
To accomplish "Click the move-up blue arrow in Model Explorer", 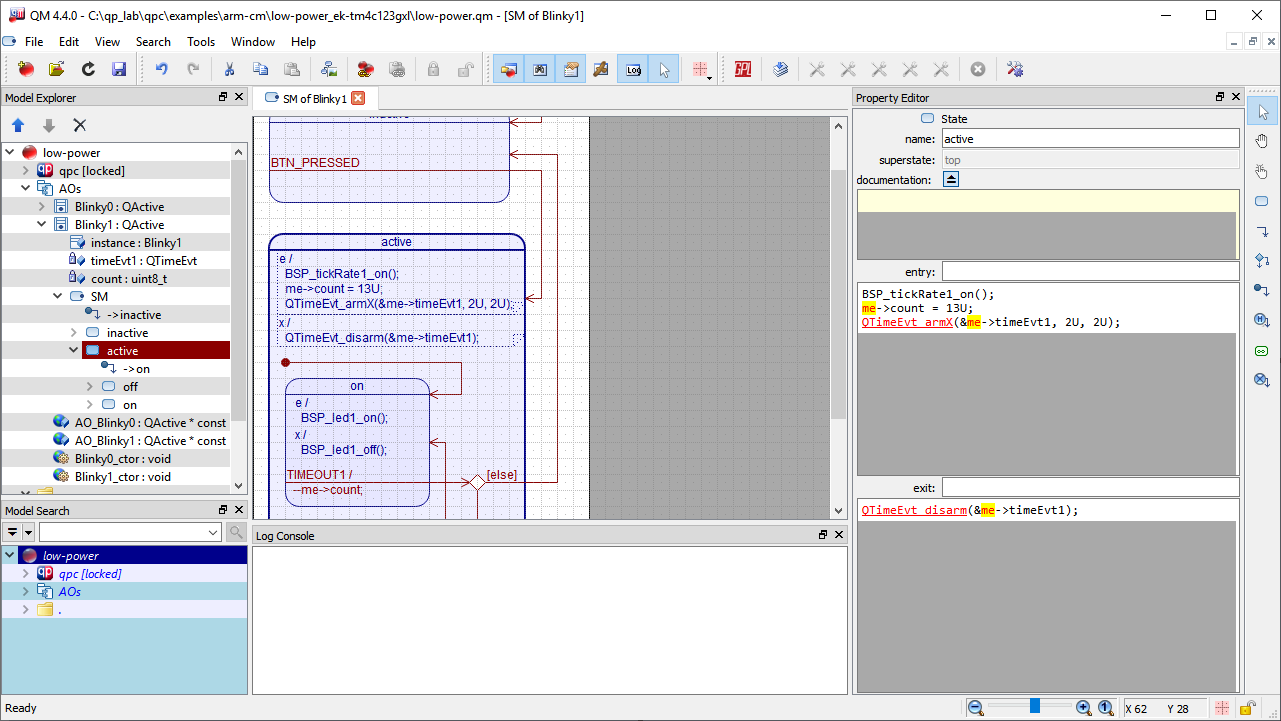I will pos(18,125).
